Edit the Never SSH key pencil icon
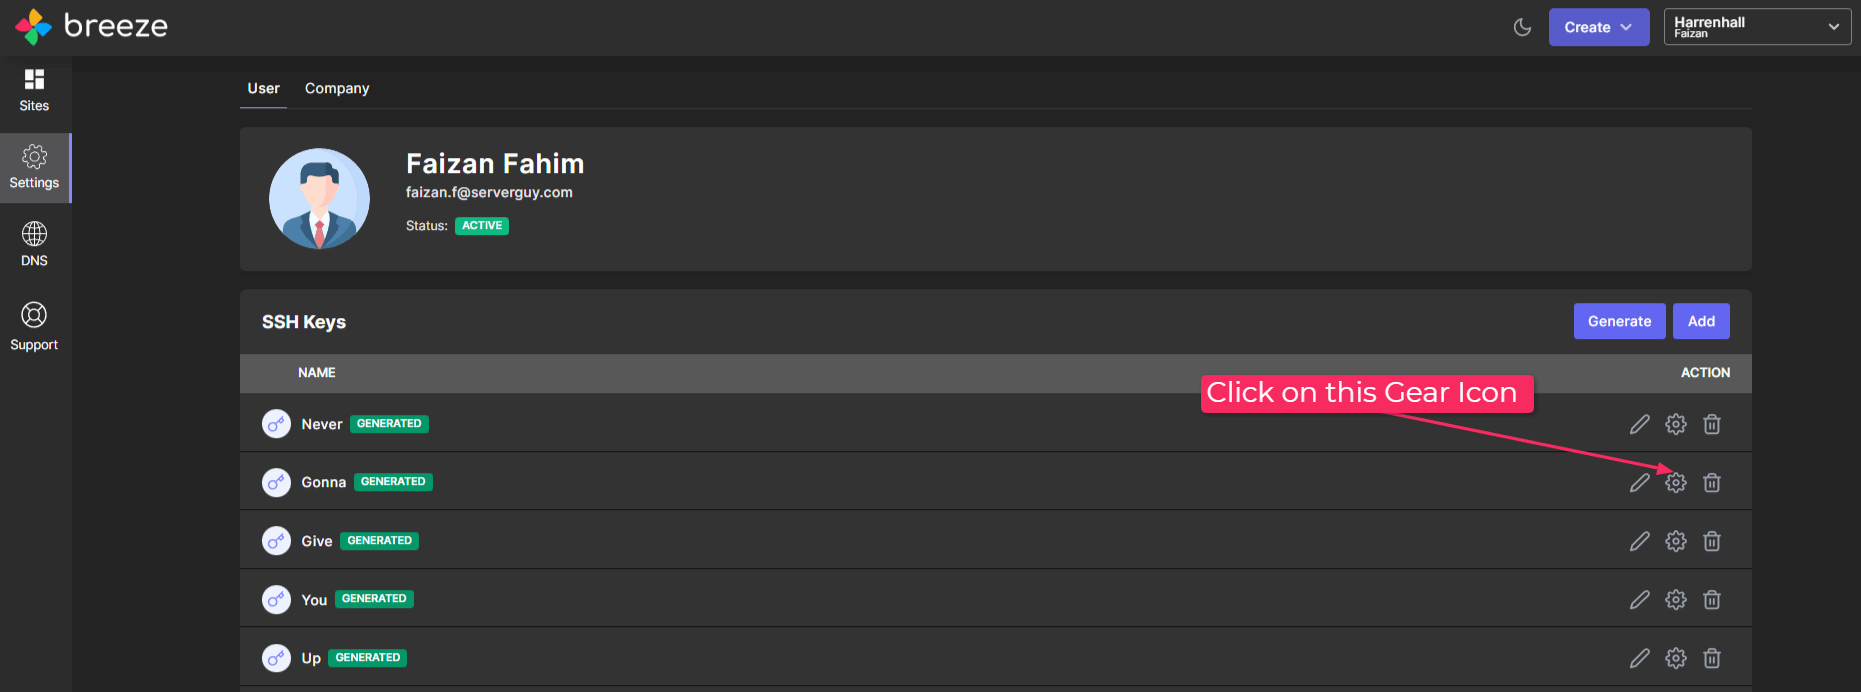The width and height of the screenshot is (1861, 692). point(1640,424)
